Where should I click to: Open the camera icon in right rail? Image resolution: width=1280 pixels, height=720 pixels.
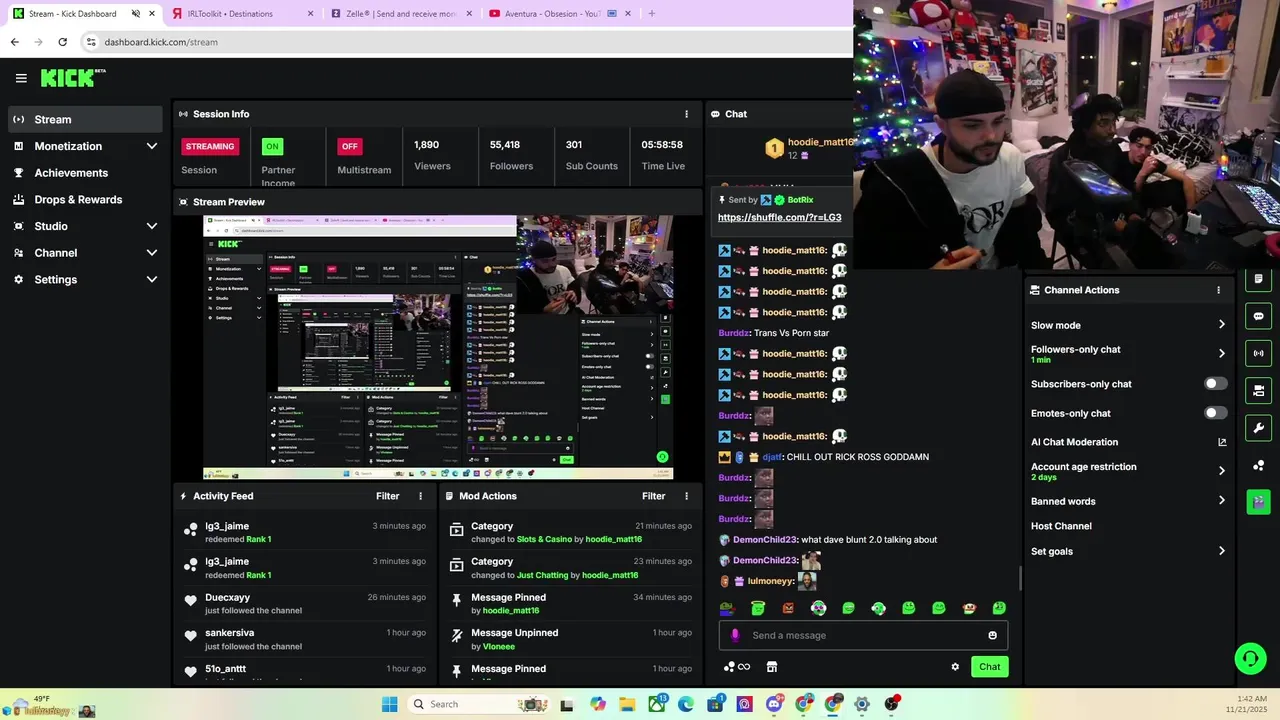click(x=1258, y=390)
